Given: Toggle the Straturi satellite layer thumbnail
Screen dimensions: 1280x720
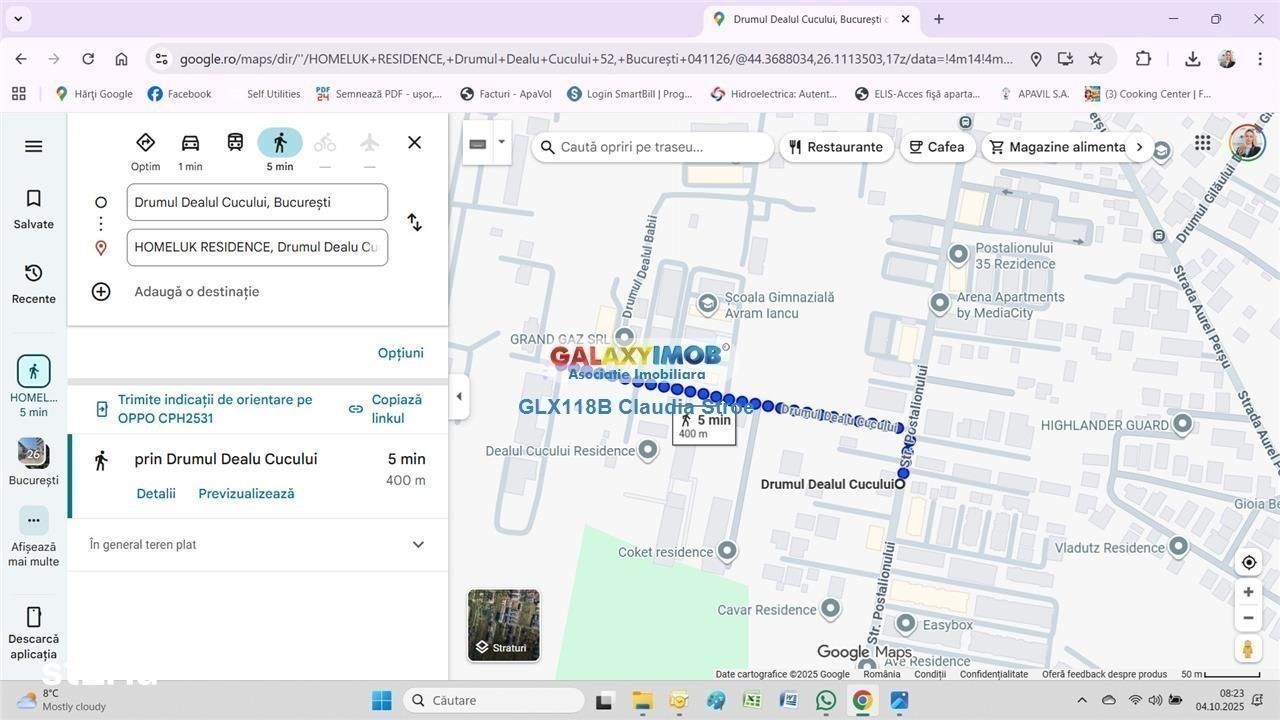Looking at the screenshot, I should 504,625.
